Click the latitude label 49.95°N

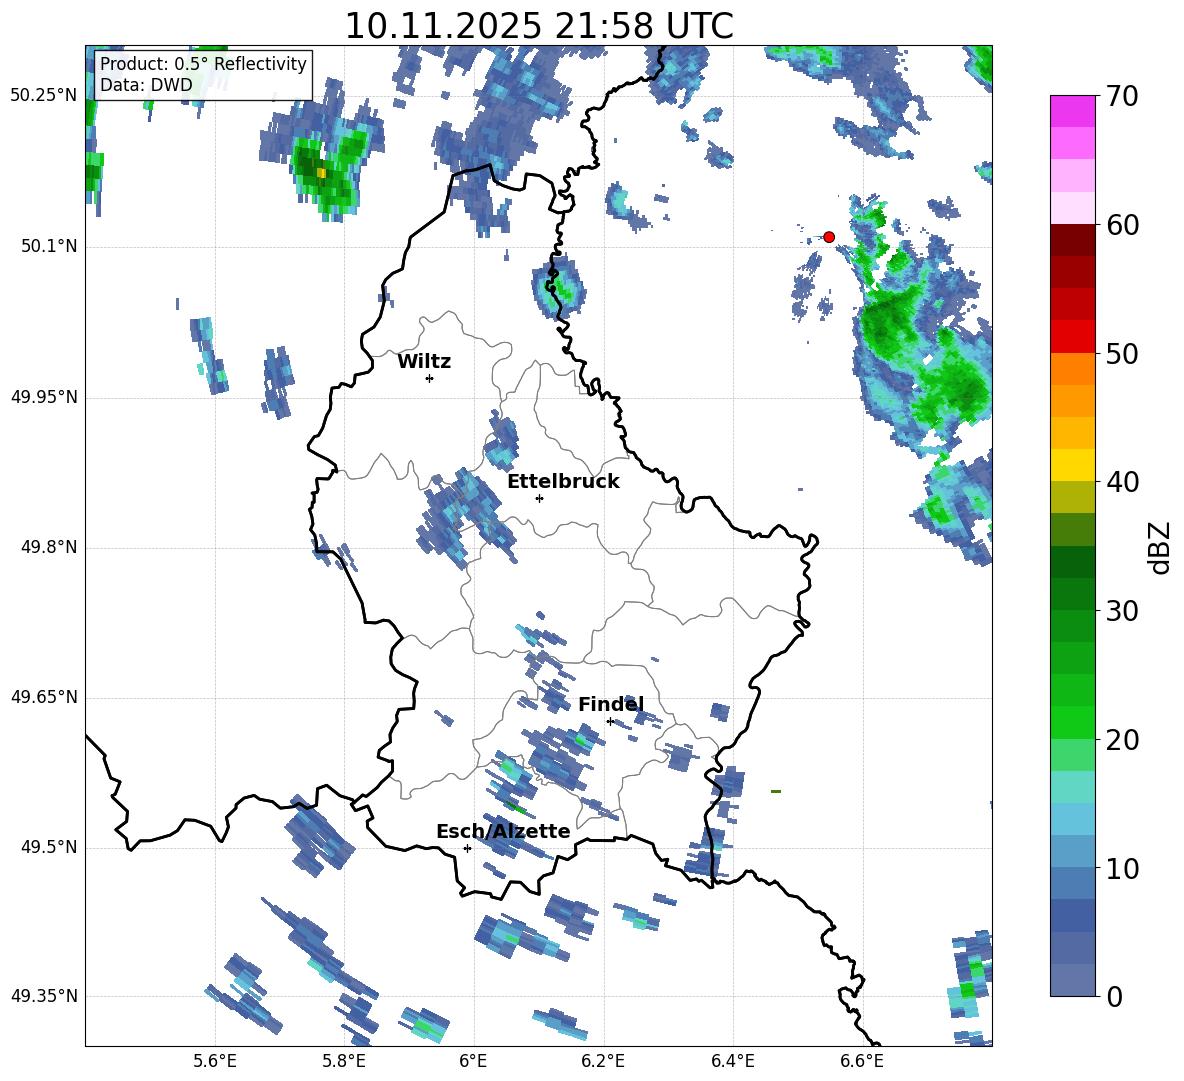point(44,397)
